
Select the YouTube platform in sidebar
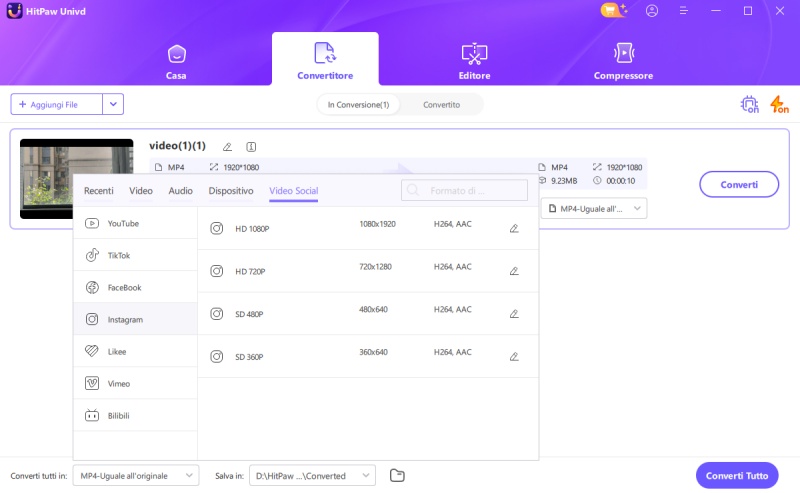pyautogui.click(x=135, y=223)
